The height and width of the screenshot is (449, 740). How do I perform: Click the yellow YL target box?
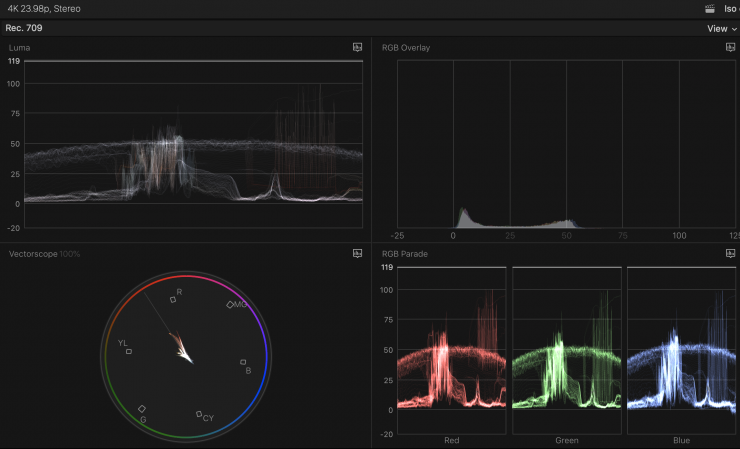(x=129, y=351)
